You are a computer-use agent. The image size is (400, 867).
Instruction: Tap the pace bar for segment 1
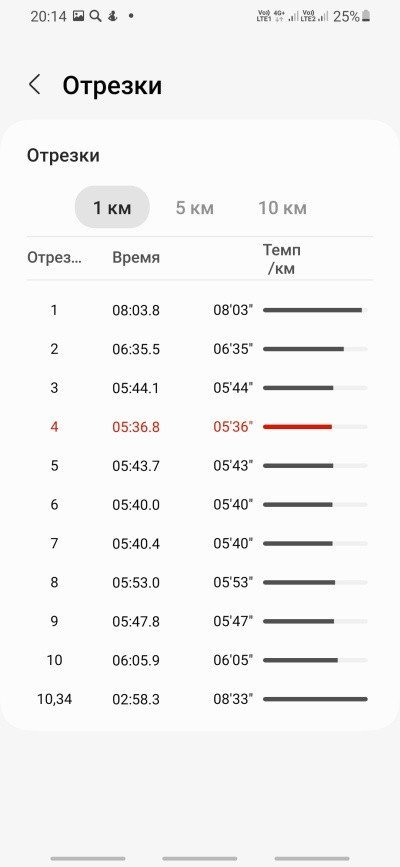point(313,310)
